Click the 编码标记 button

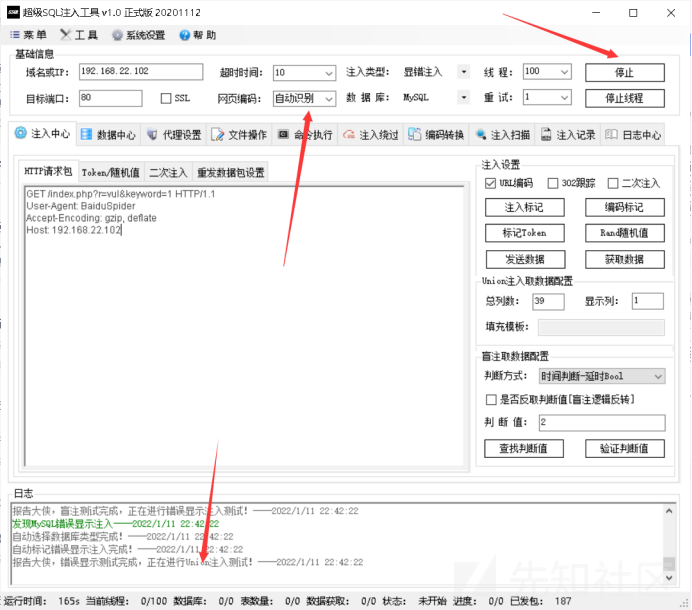624,207
